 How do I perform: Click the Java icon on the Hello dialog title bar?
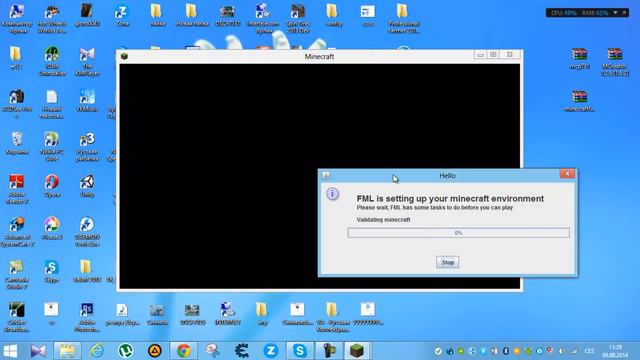coord(326,176)
